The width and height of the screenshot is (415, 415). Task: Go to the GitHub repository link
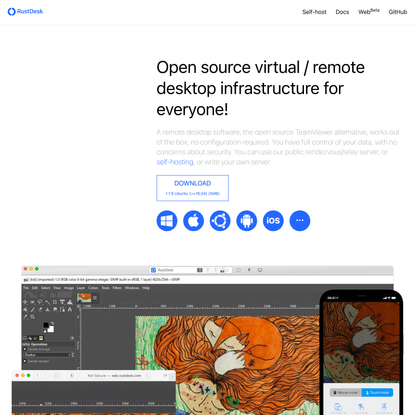pos(398,12)
